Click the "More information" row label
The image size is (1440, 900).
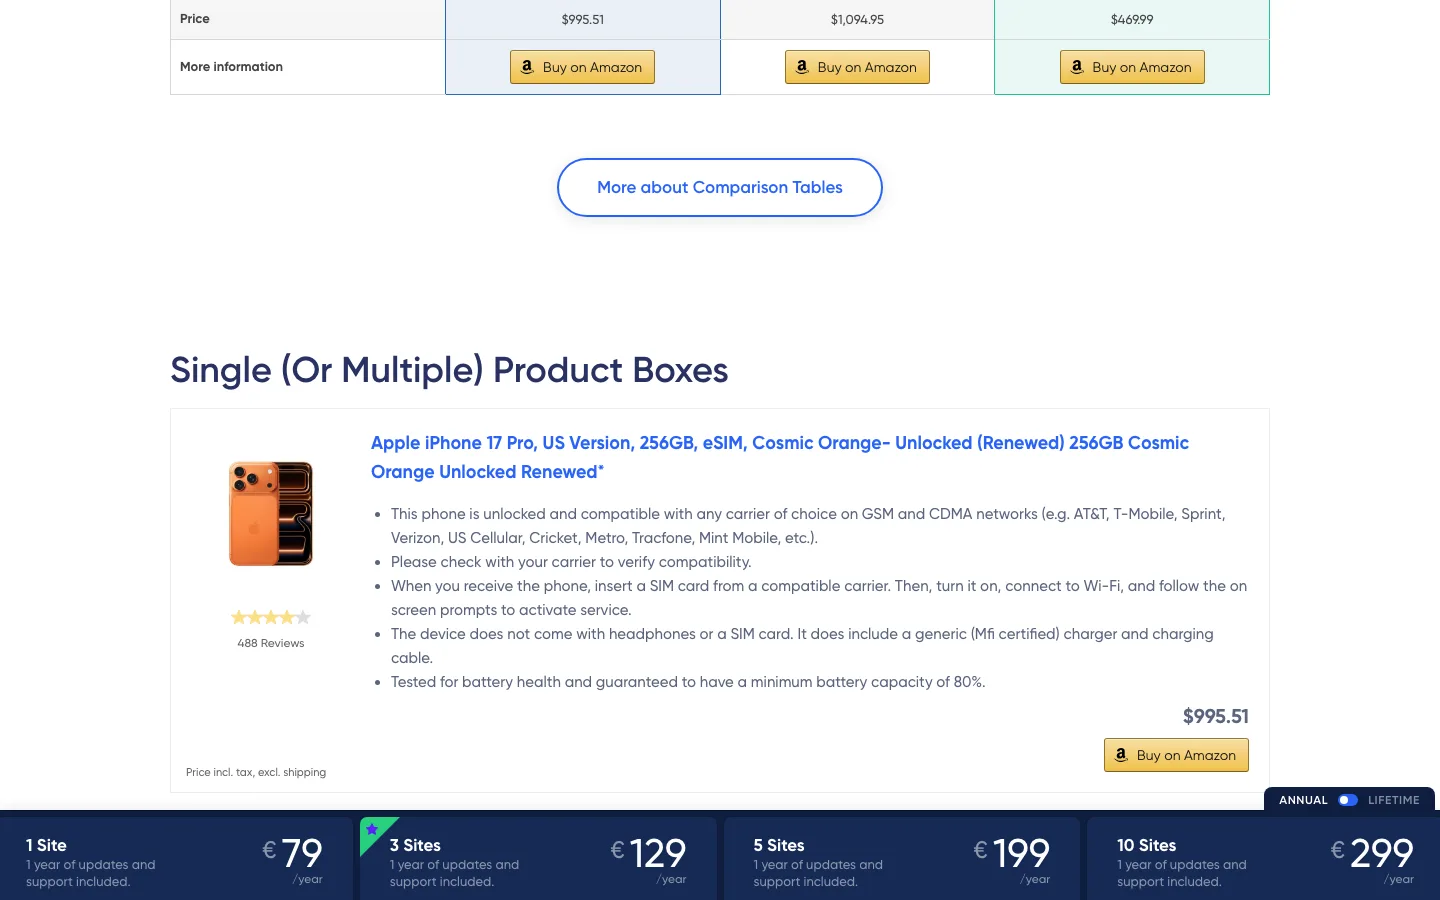[231, 67]
